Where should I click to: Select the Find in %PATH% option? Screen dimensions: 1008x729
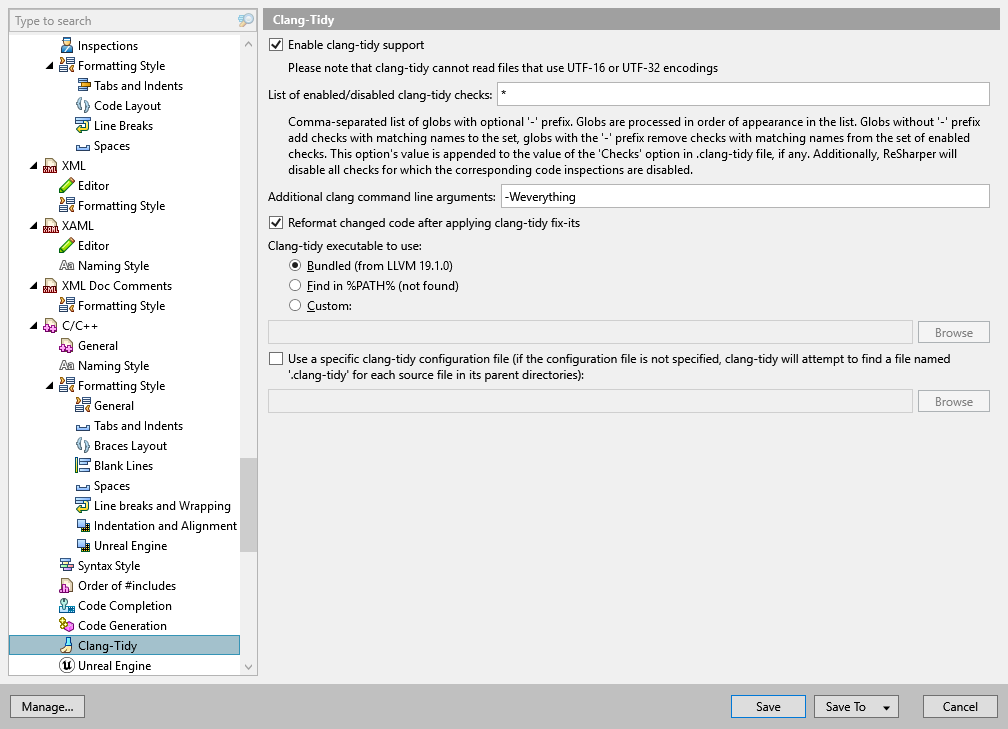296,285
